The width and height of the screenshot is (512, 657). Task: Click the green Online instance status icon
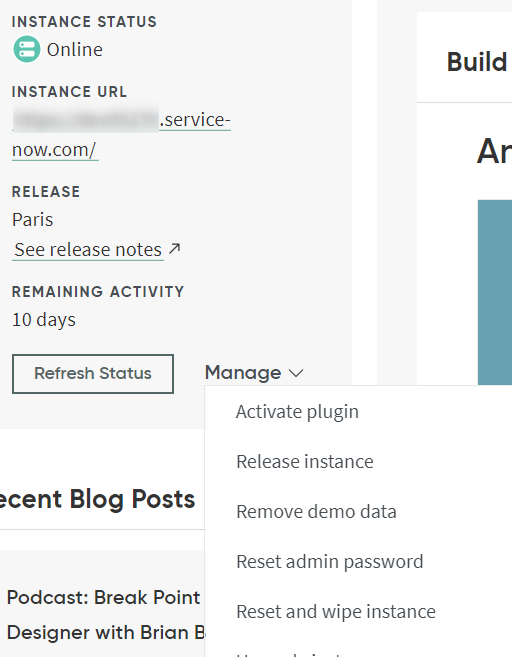[x=27, y=49]
